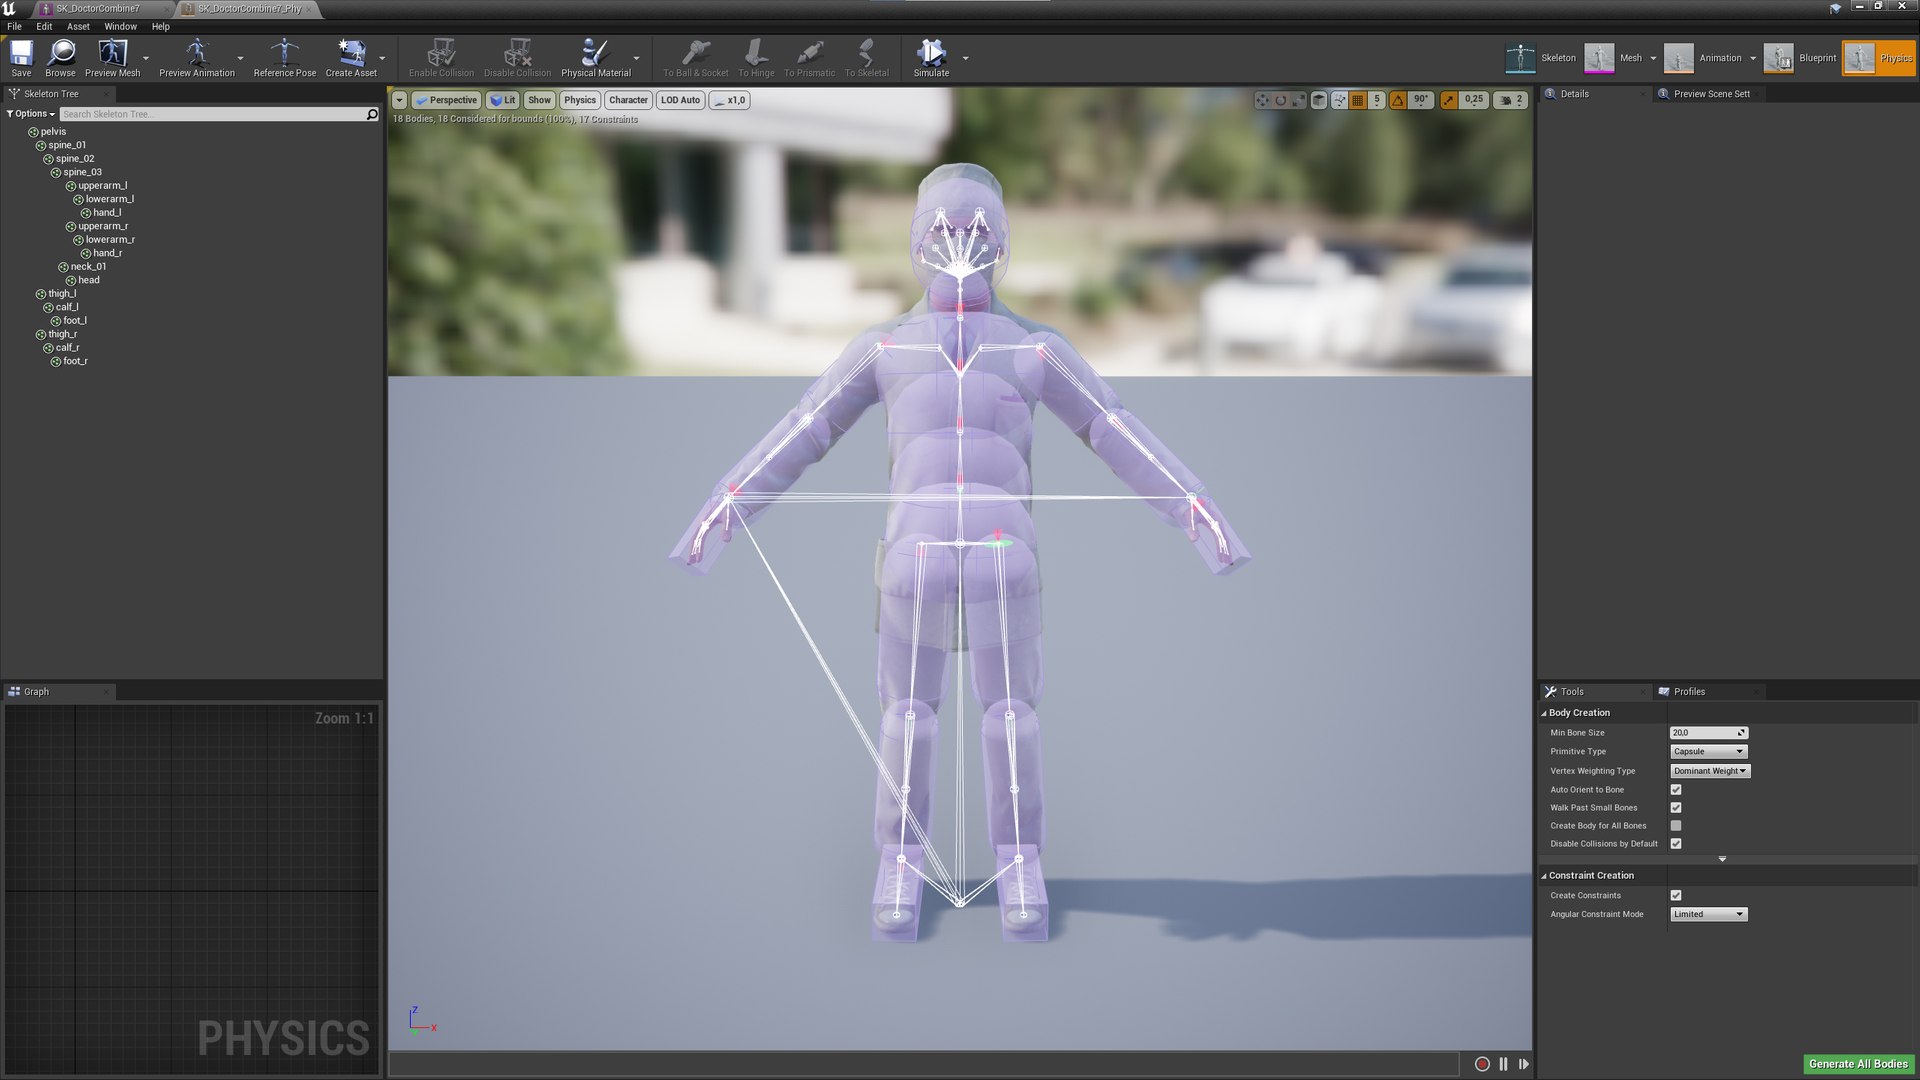Click To Ball & Socket constraint icon
The width and height of the screenshot is (1920, 1080).
pos(696,58)
